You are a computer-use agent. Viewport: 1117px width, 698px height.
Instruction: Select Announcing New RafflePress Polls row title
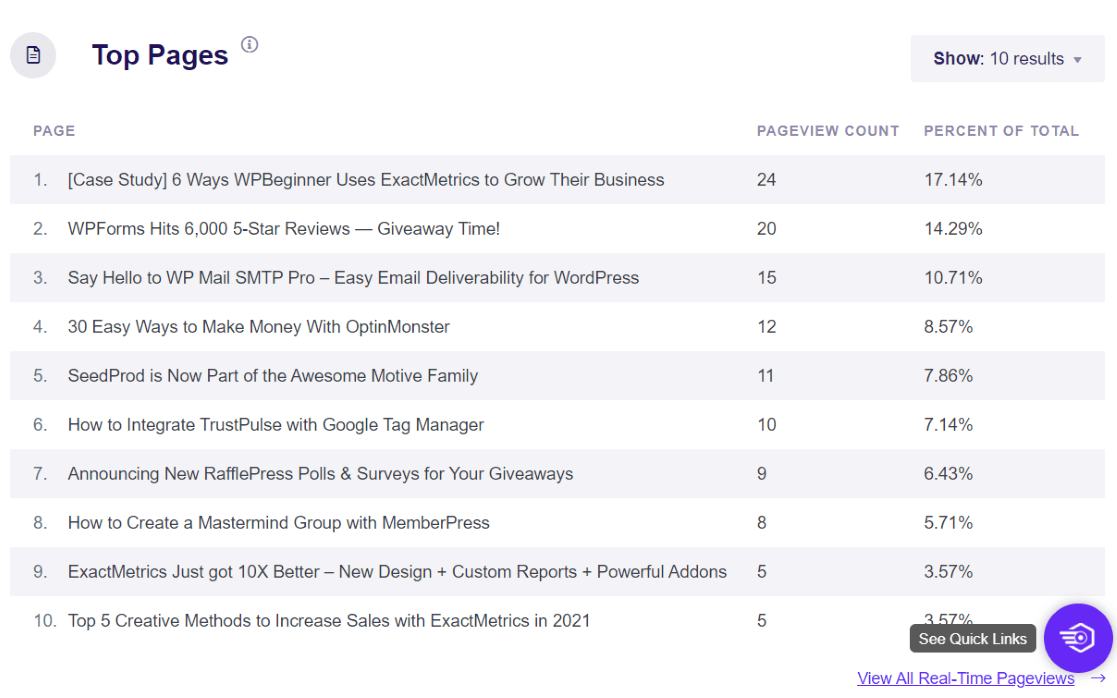tap(321, 474)
